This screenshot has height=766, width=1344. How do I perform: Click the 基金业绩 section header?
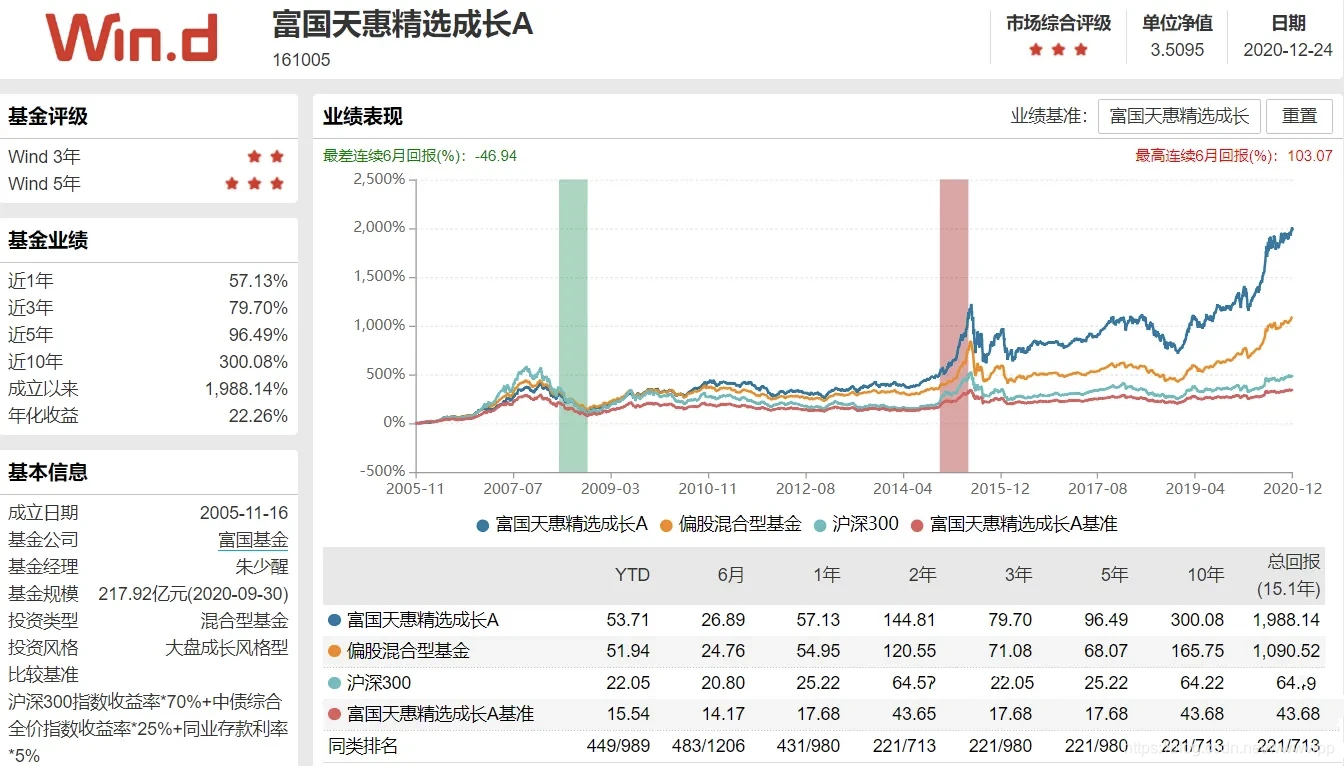click(x=48, y=241)
